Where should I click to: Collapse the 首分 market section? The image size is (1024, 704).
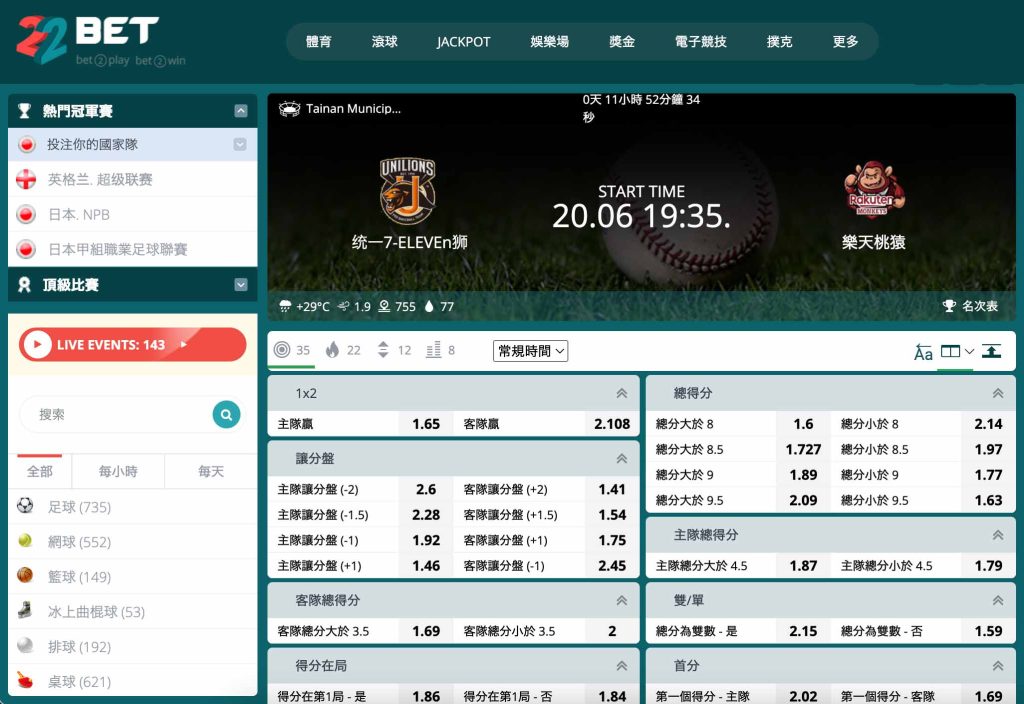click(998, 665)
